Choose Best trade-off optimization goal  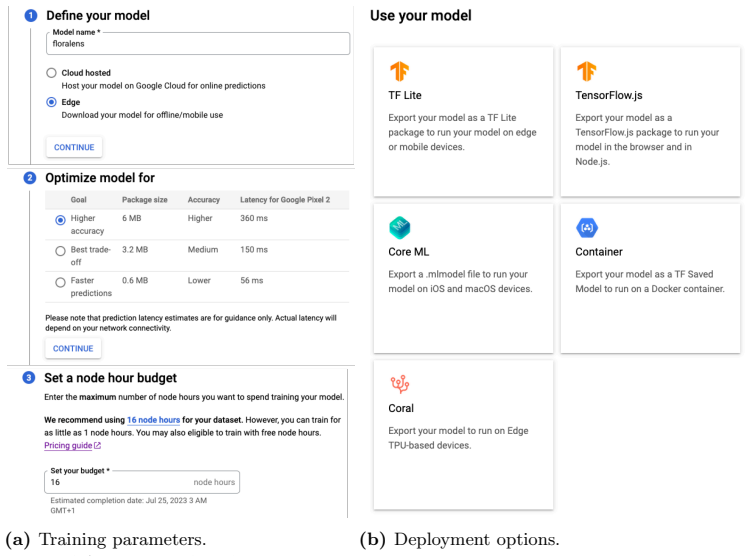(60, 251)
